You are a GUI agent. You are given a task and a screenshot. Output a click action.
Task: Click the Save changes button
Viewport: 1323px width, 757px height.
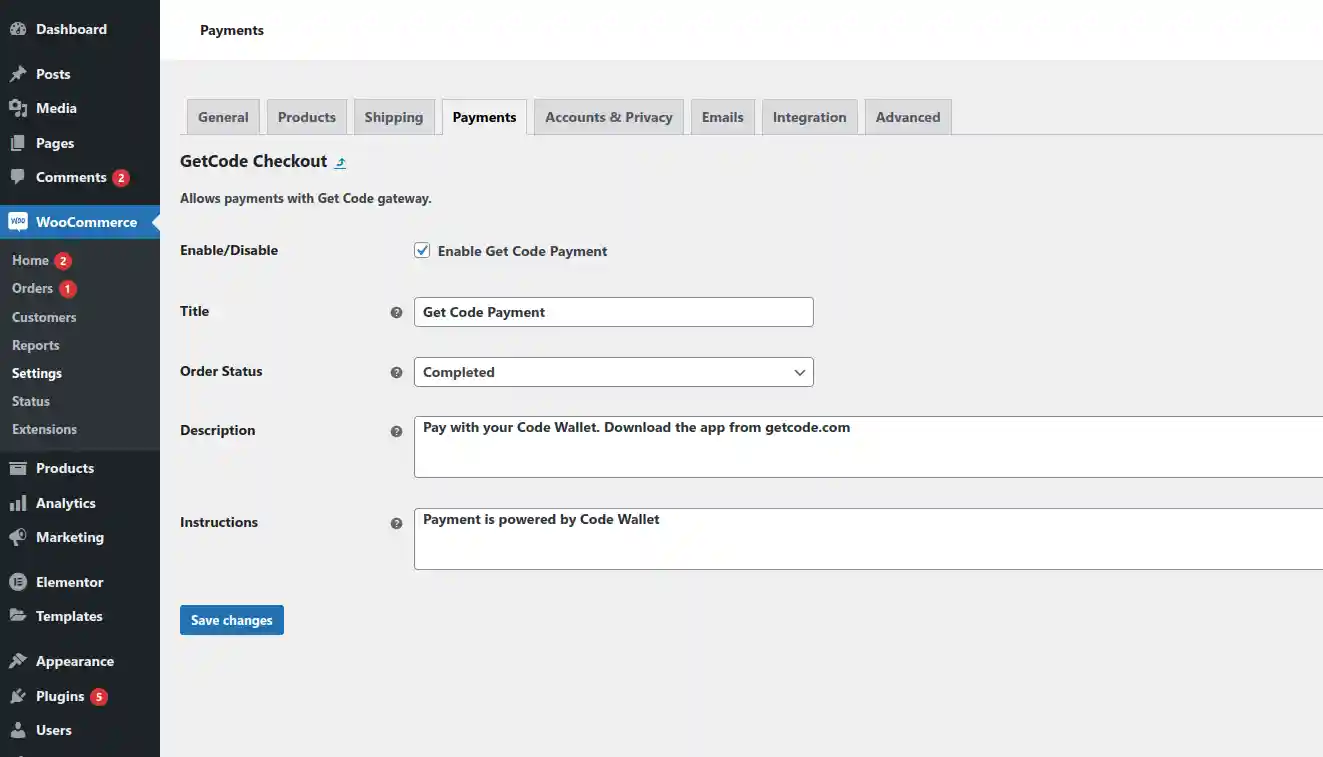pyautogui.click(x=231, y=620)
